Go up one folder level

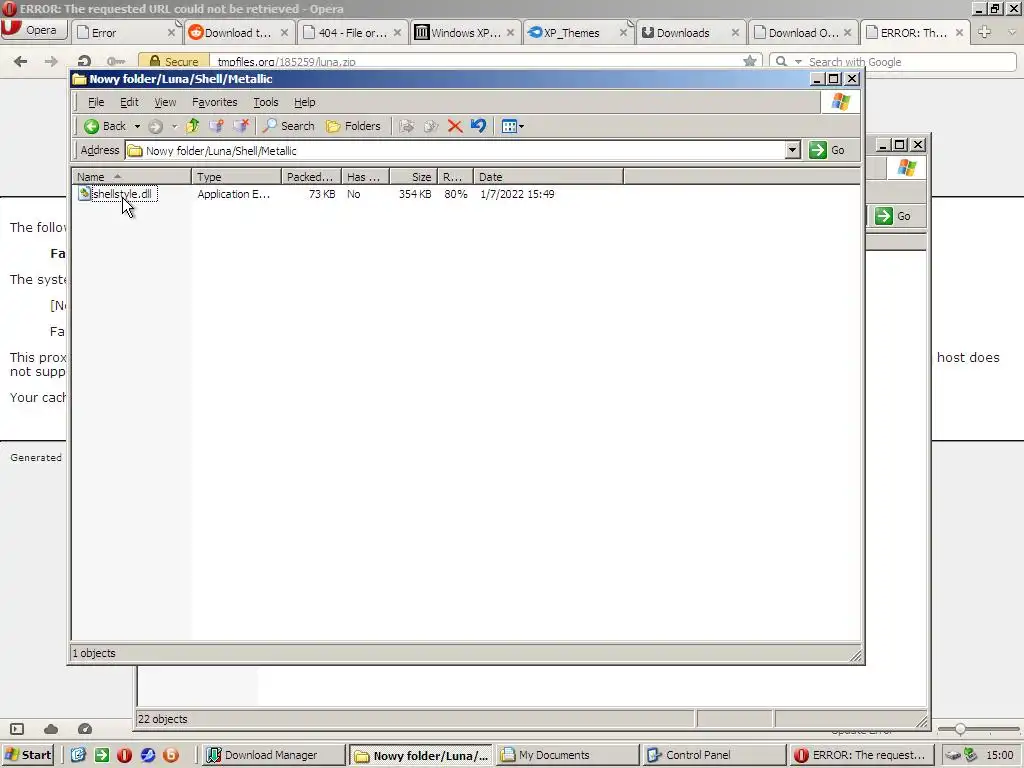(x=193, y=126)
